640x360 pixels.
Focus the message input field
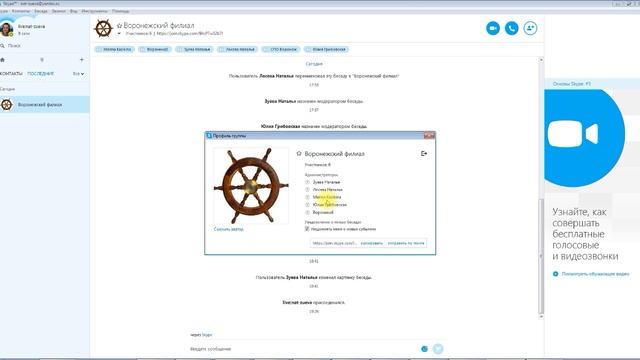302,349
